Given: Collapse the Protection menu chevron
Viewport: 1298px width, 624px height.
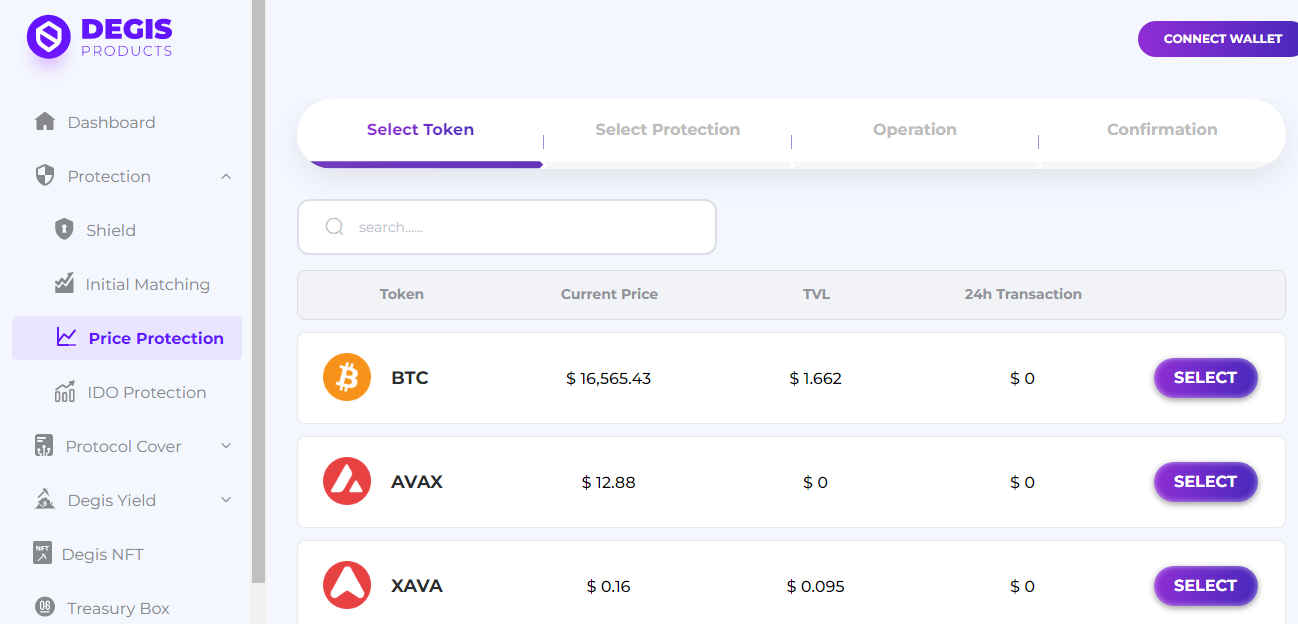Looking at the screenshot, I should click(x=226, y=177).
